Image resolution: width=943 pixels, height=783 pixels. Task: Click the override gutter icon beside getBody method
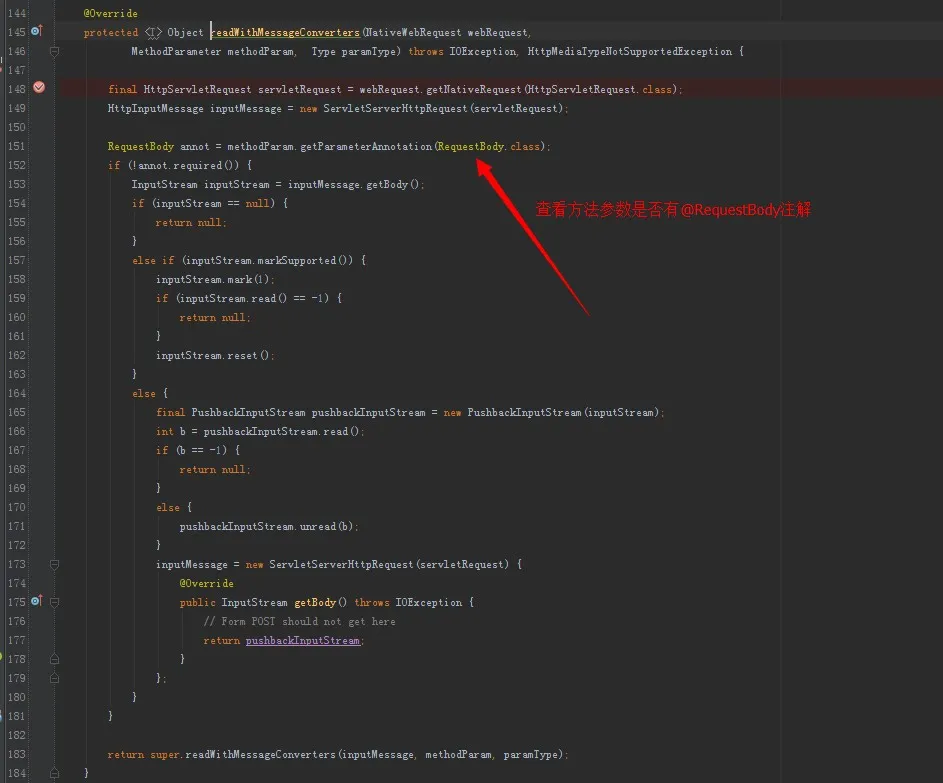pyautogui.click(x=37, y=601)
